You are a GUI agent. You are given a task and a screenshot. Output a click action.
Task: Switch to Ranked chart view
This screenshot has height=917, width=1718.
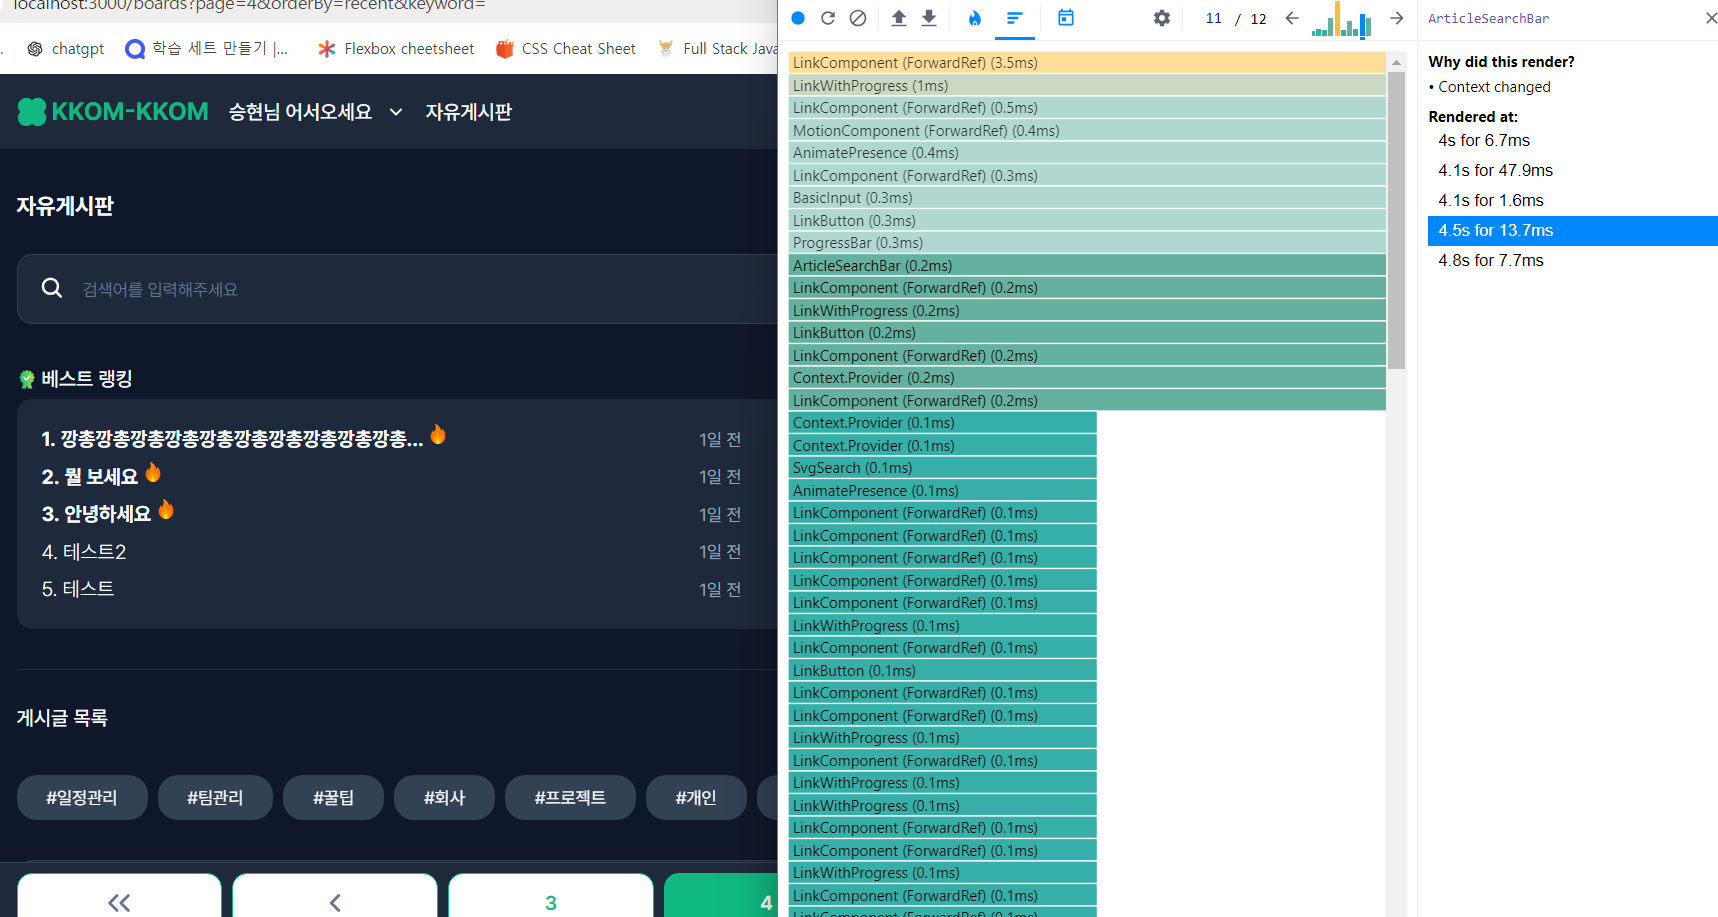[1015, 18]
